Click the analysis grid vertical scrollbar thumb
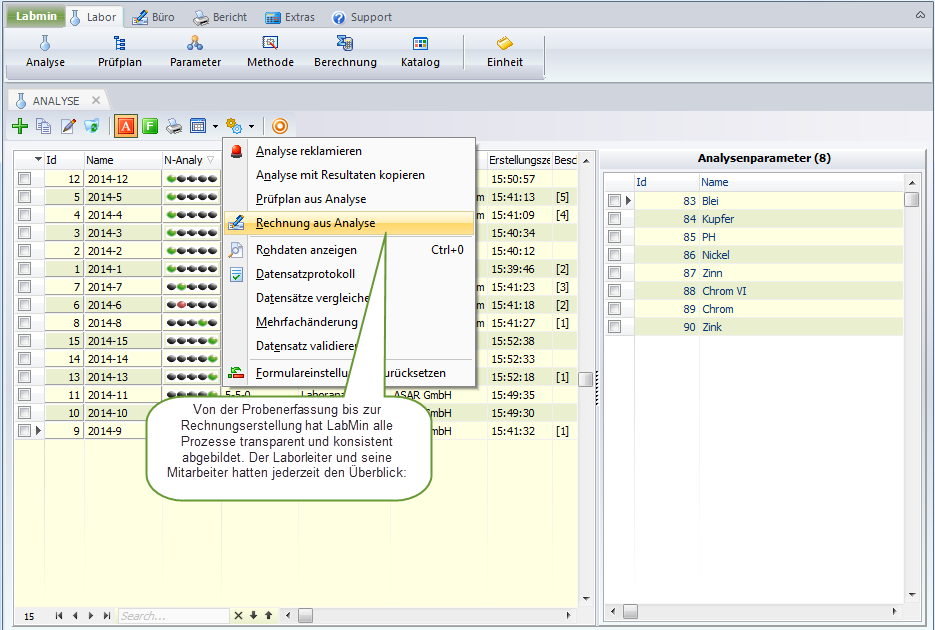Screen dimensions: 935x630 click(586, 379)
